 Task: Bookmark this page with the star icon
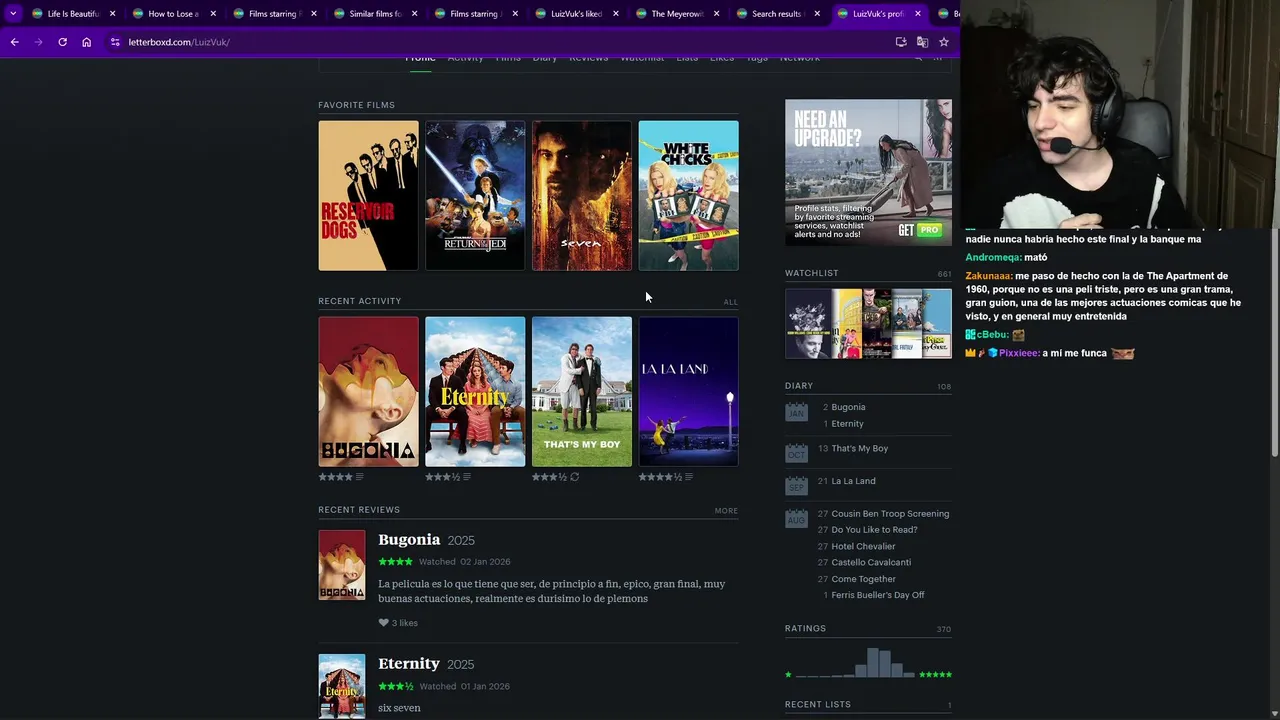[943, 42]
